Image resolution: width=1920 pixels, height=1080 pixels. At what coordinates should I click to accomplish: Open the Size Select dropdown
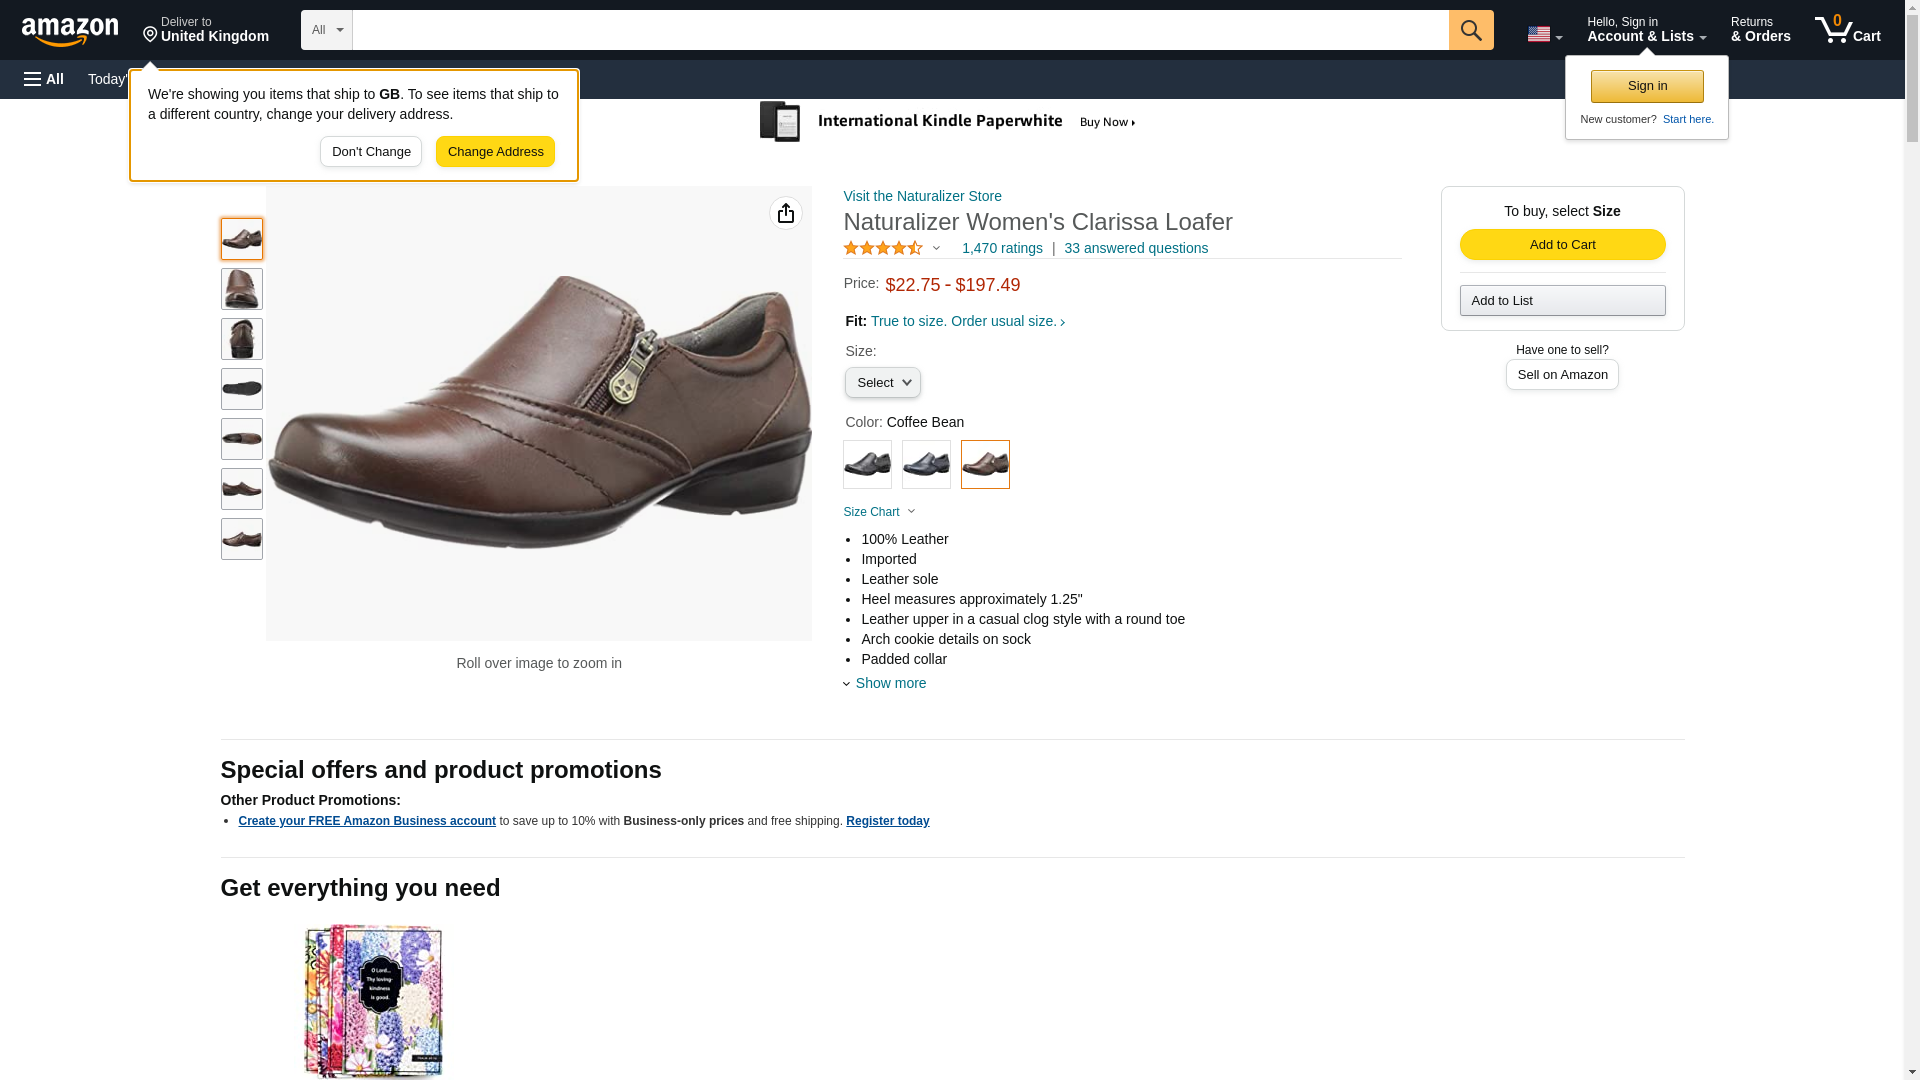point(882,382)
